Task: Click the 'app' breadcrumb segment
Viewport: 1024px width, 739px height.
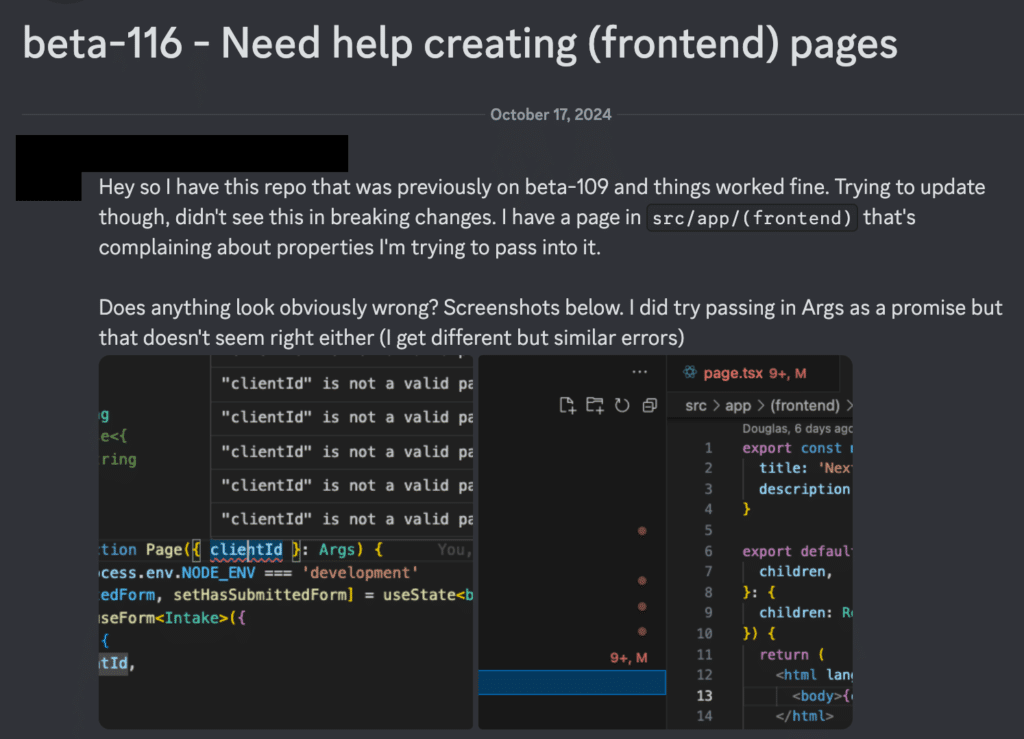Action: click(739, 406)
